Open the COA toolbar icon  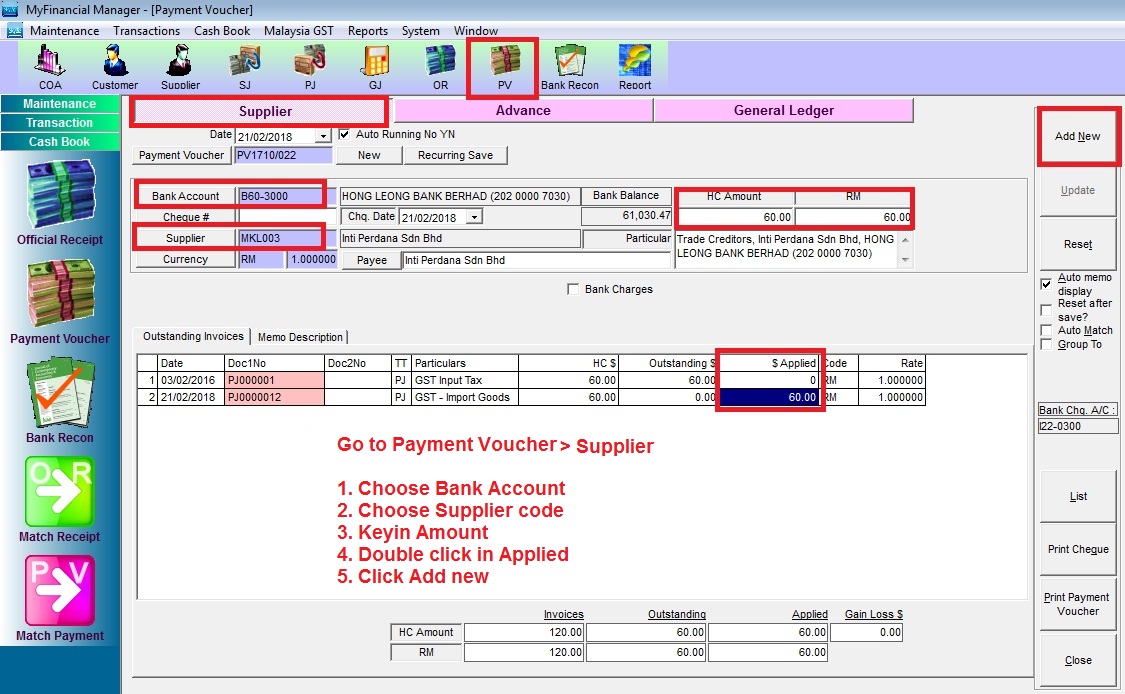pos(50,66)
